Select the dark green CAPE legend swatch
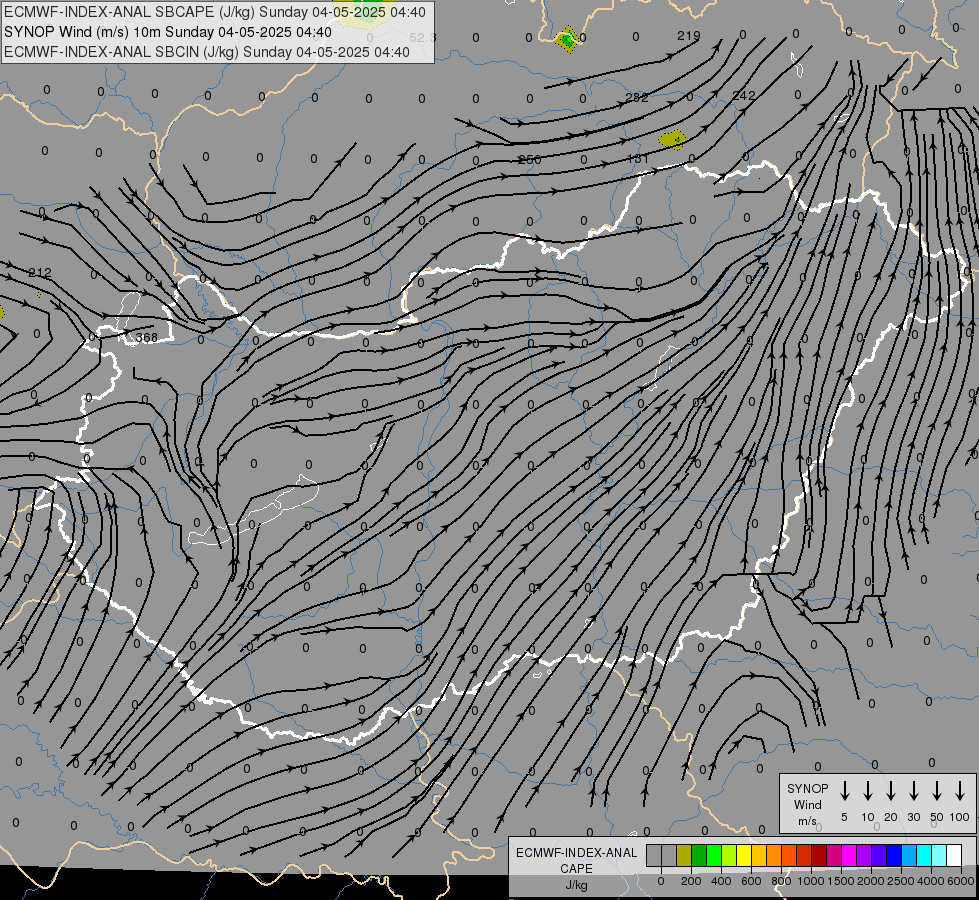The height and width of the screenshot is (900, 979). (x=699, y=855)
